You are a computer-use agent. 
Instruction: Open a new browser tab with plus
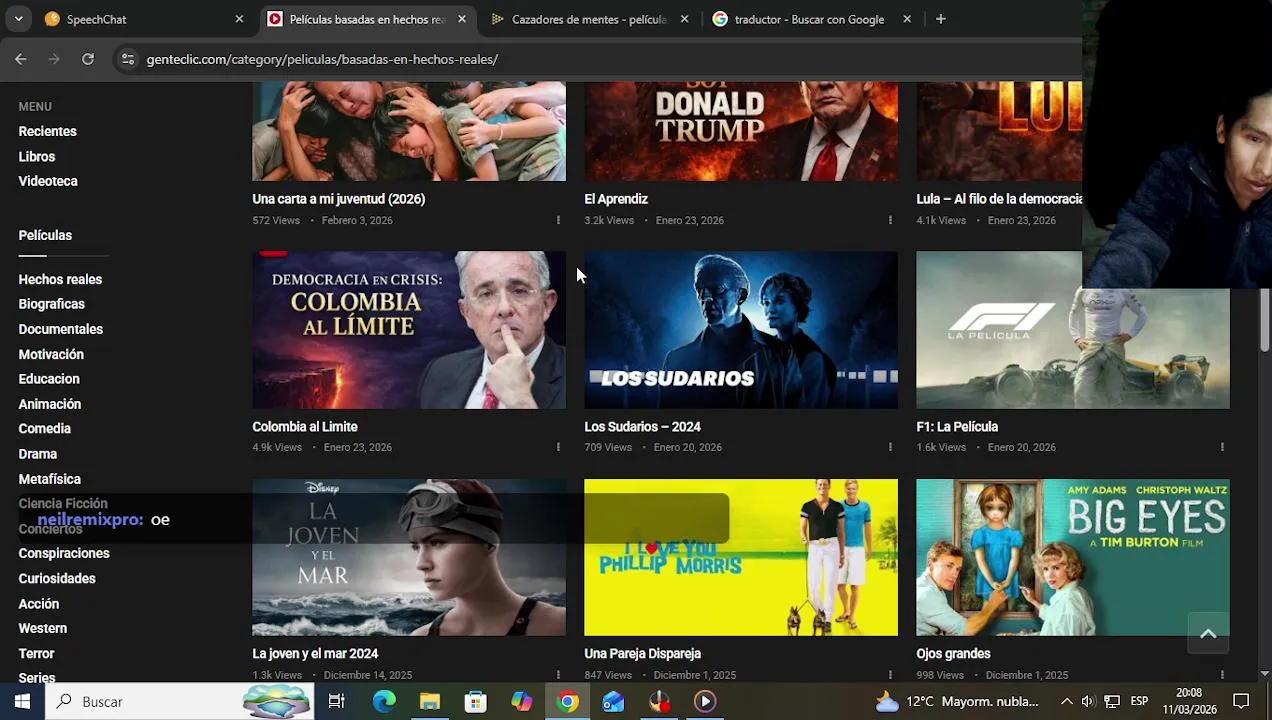coord(940,19)
